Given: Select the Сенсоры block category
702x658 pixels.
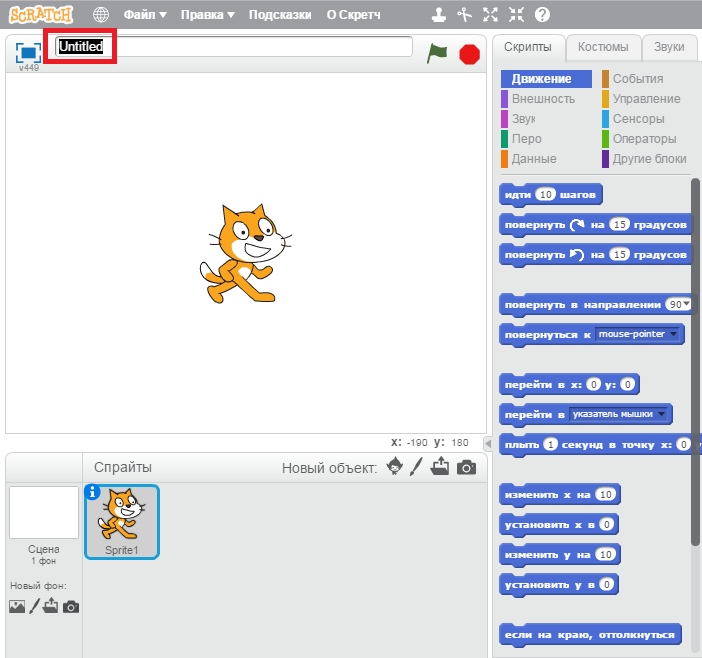Looking at the screenshot, I should click(x=633, y=119).
